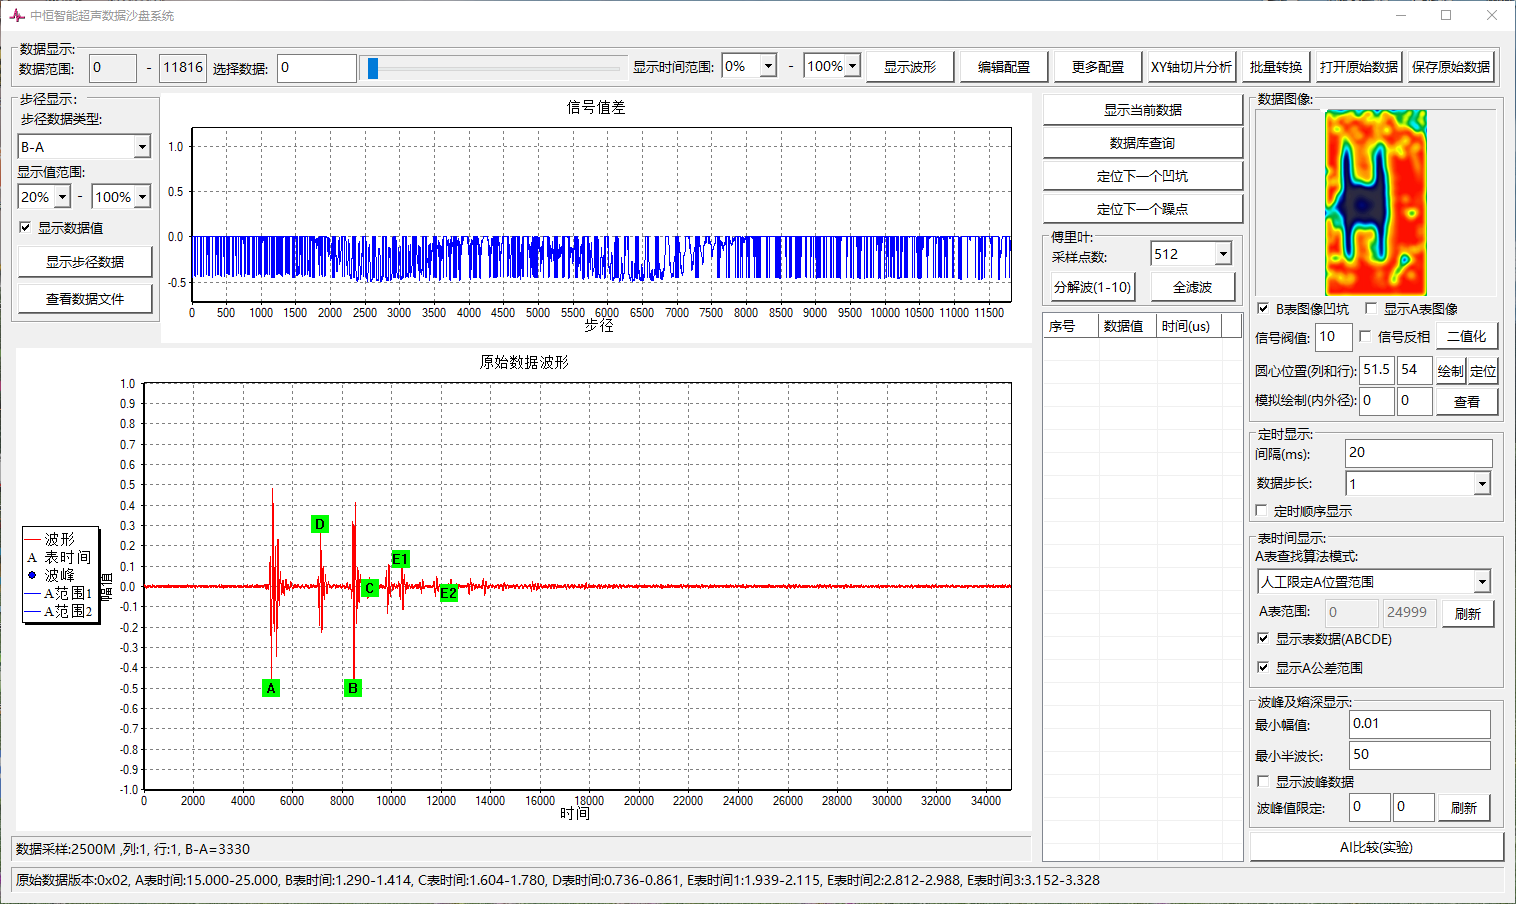This screenshot has height=904, width=1516.
Task: Focus the 信号阈值 input field
Action: pyautogui.click(x=1335, y=337)
